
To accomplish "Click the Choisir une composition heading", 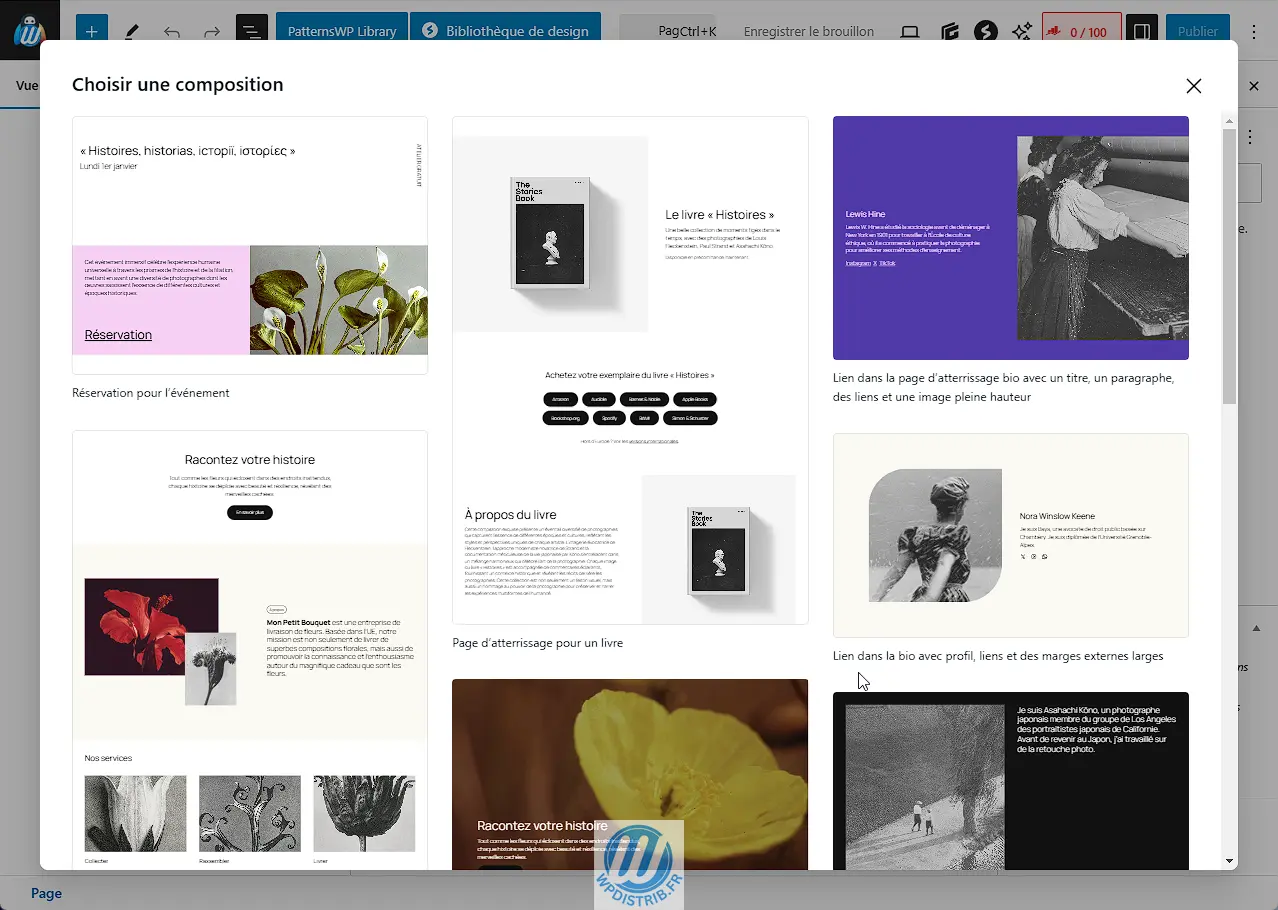I will [x=178, y=85].
